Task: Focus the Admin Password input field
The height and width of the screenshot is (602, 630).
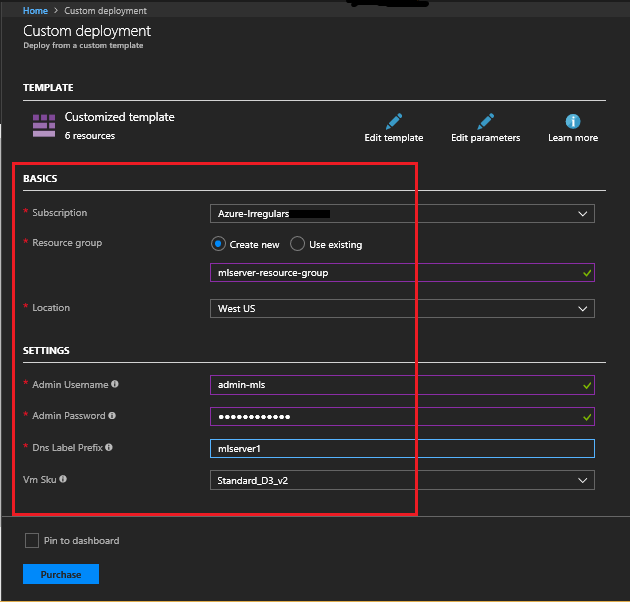Action: [402, 417]
